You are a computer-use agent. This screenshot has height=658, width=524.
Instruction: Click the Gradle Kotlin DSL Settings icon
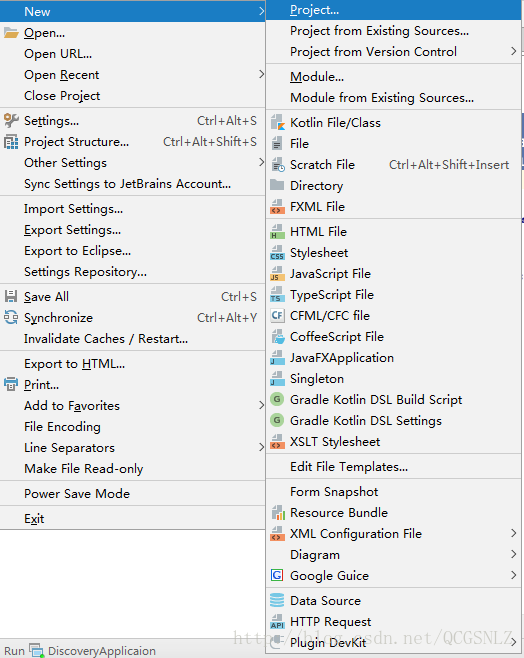(x=277, y=420)
